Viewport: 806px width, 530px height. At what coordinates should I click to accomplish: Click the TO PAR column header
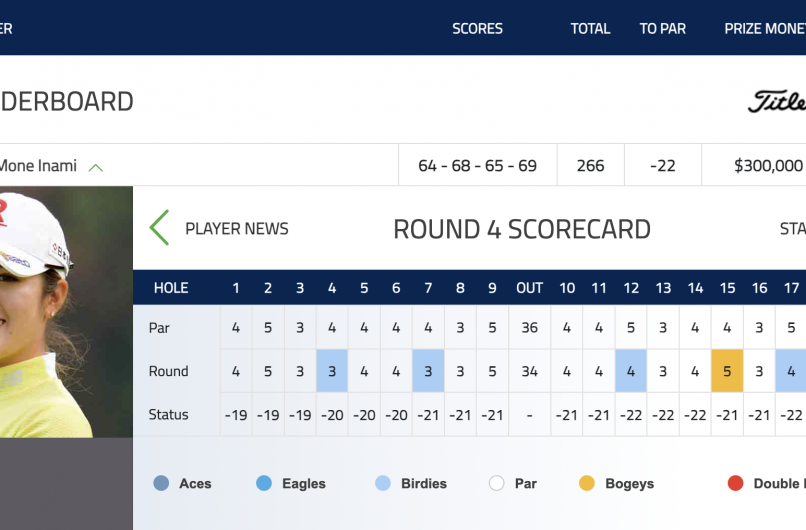point(663,29)
